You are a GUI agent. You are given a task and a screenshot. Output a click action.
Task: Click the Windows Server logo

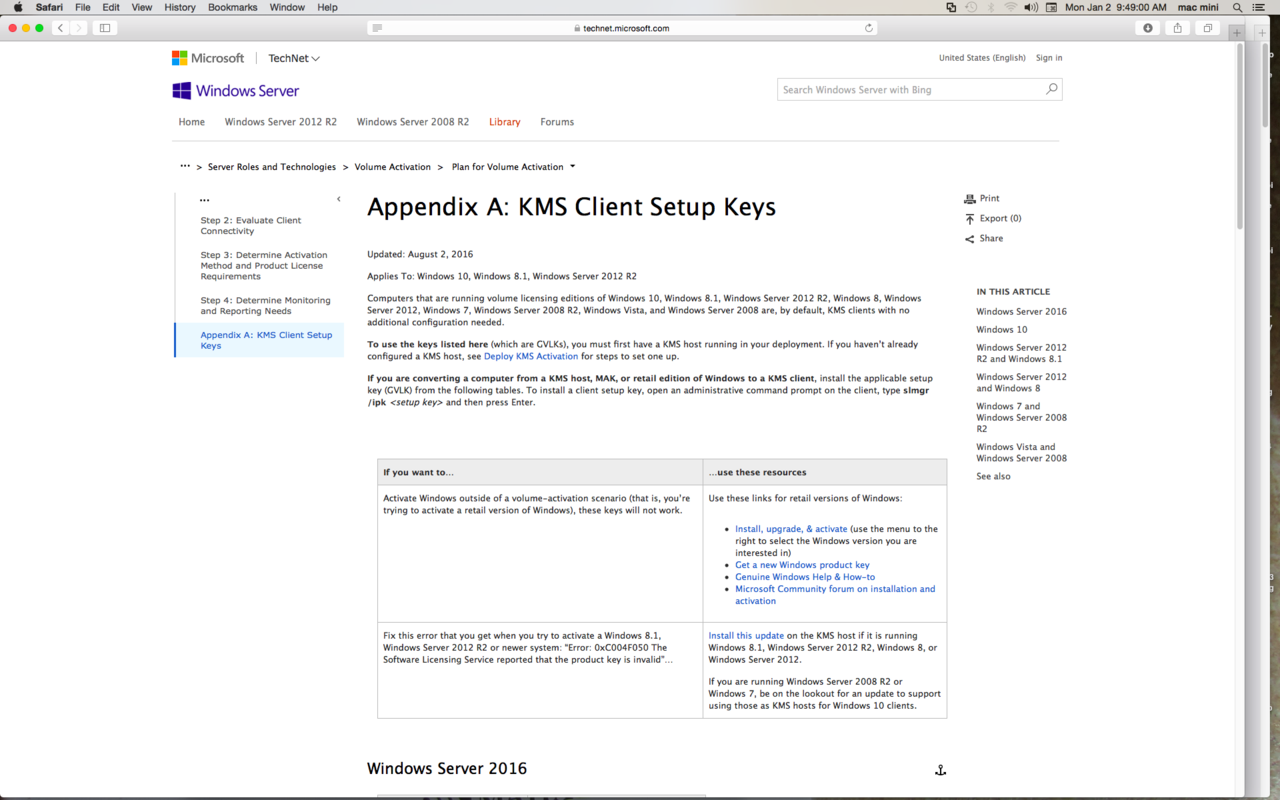coord(236,91)
